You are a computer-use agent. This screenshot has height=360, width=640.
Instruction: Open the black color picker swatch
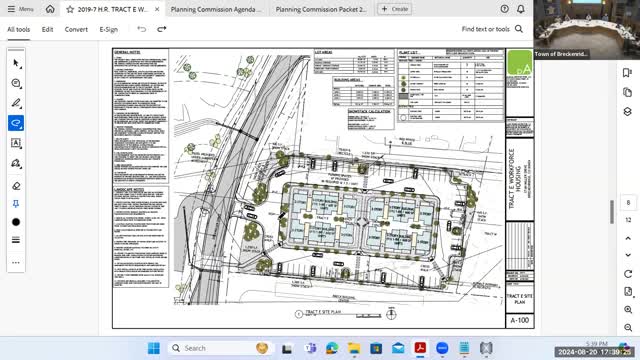[x=16, y=222]
